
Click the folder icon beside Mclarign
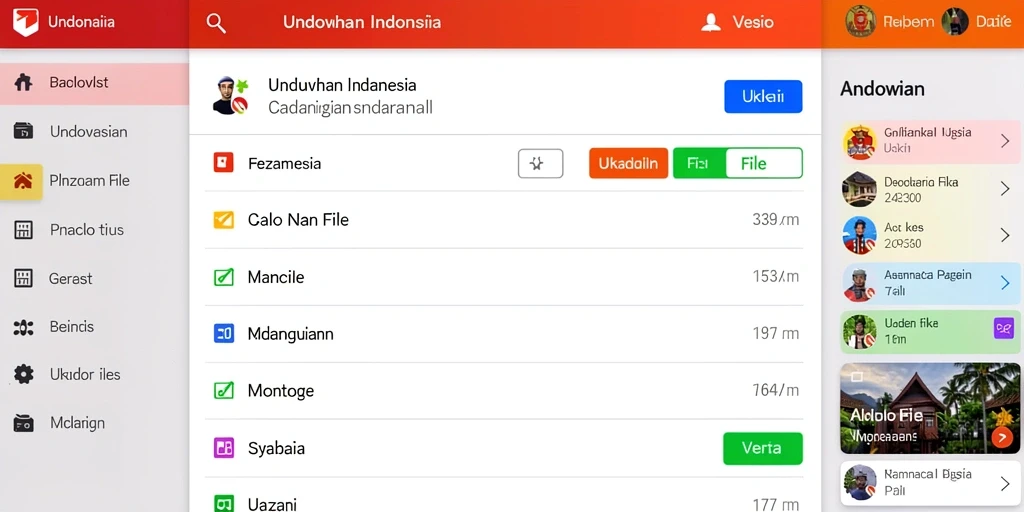[x=24, y=423]
